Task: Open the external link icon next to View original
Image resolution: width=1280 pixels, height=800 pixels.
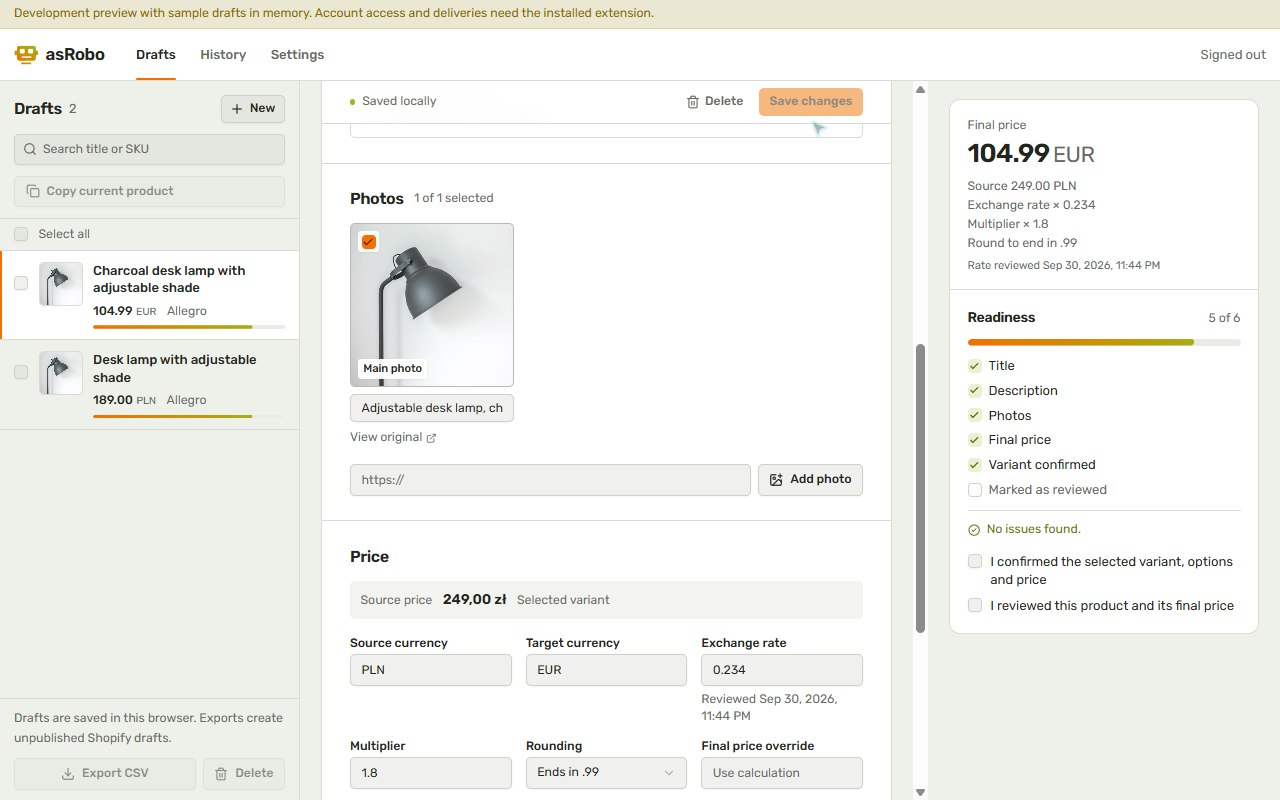Action: pyautogui.click(x=431, y=438)
